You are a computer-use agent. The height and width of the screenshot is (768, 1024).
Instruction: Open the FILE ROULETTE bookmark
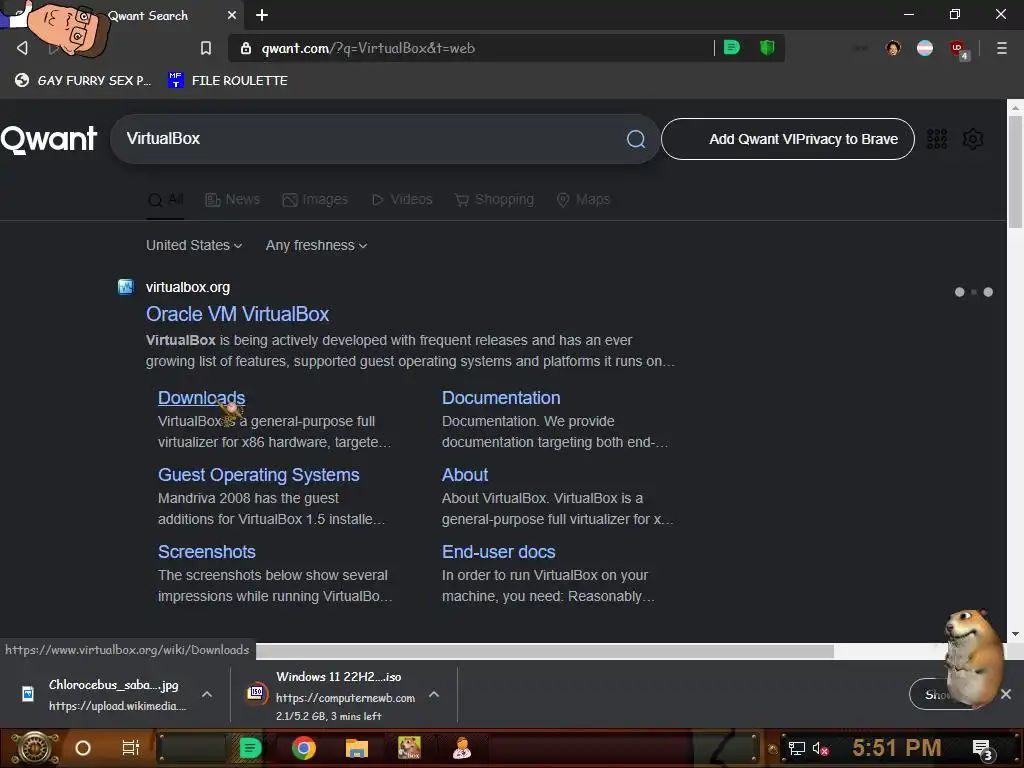point(228,80)
